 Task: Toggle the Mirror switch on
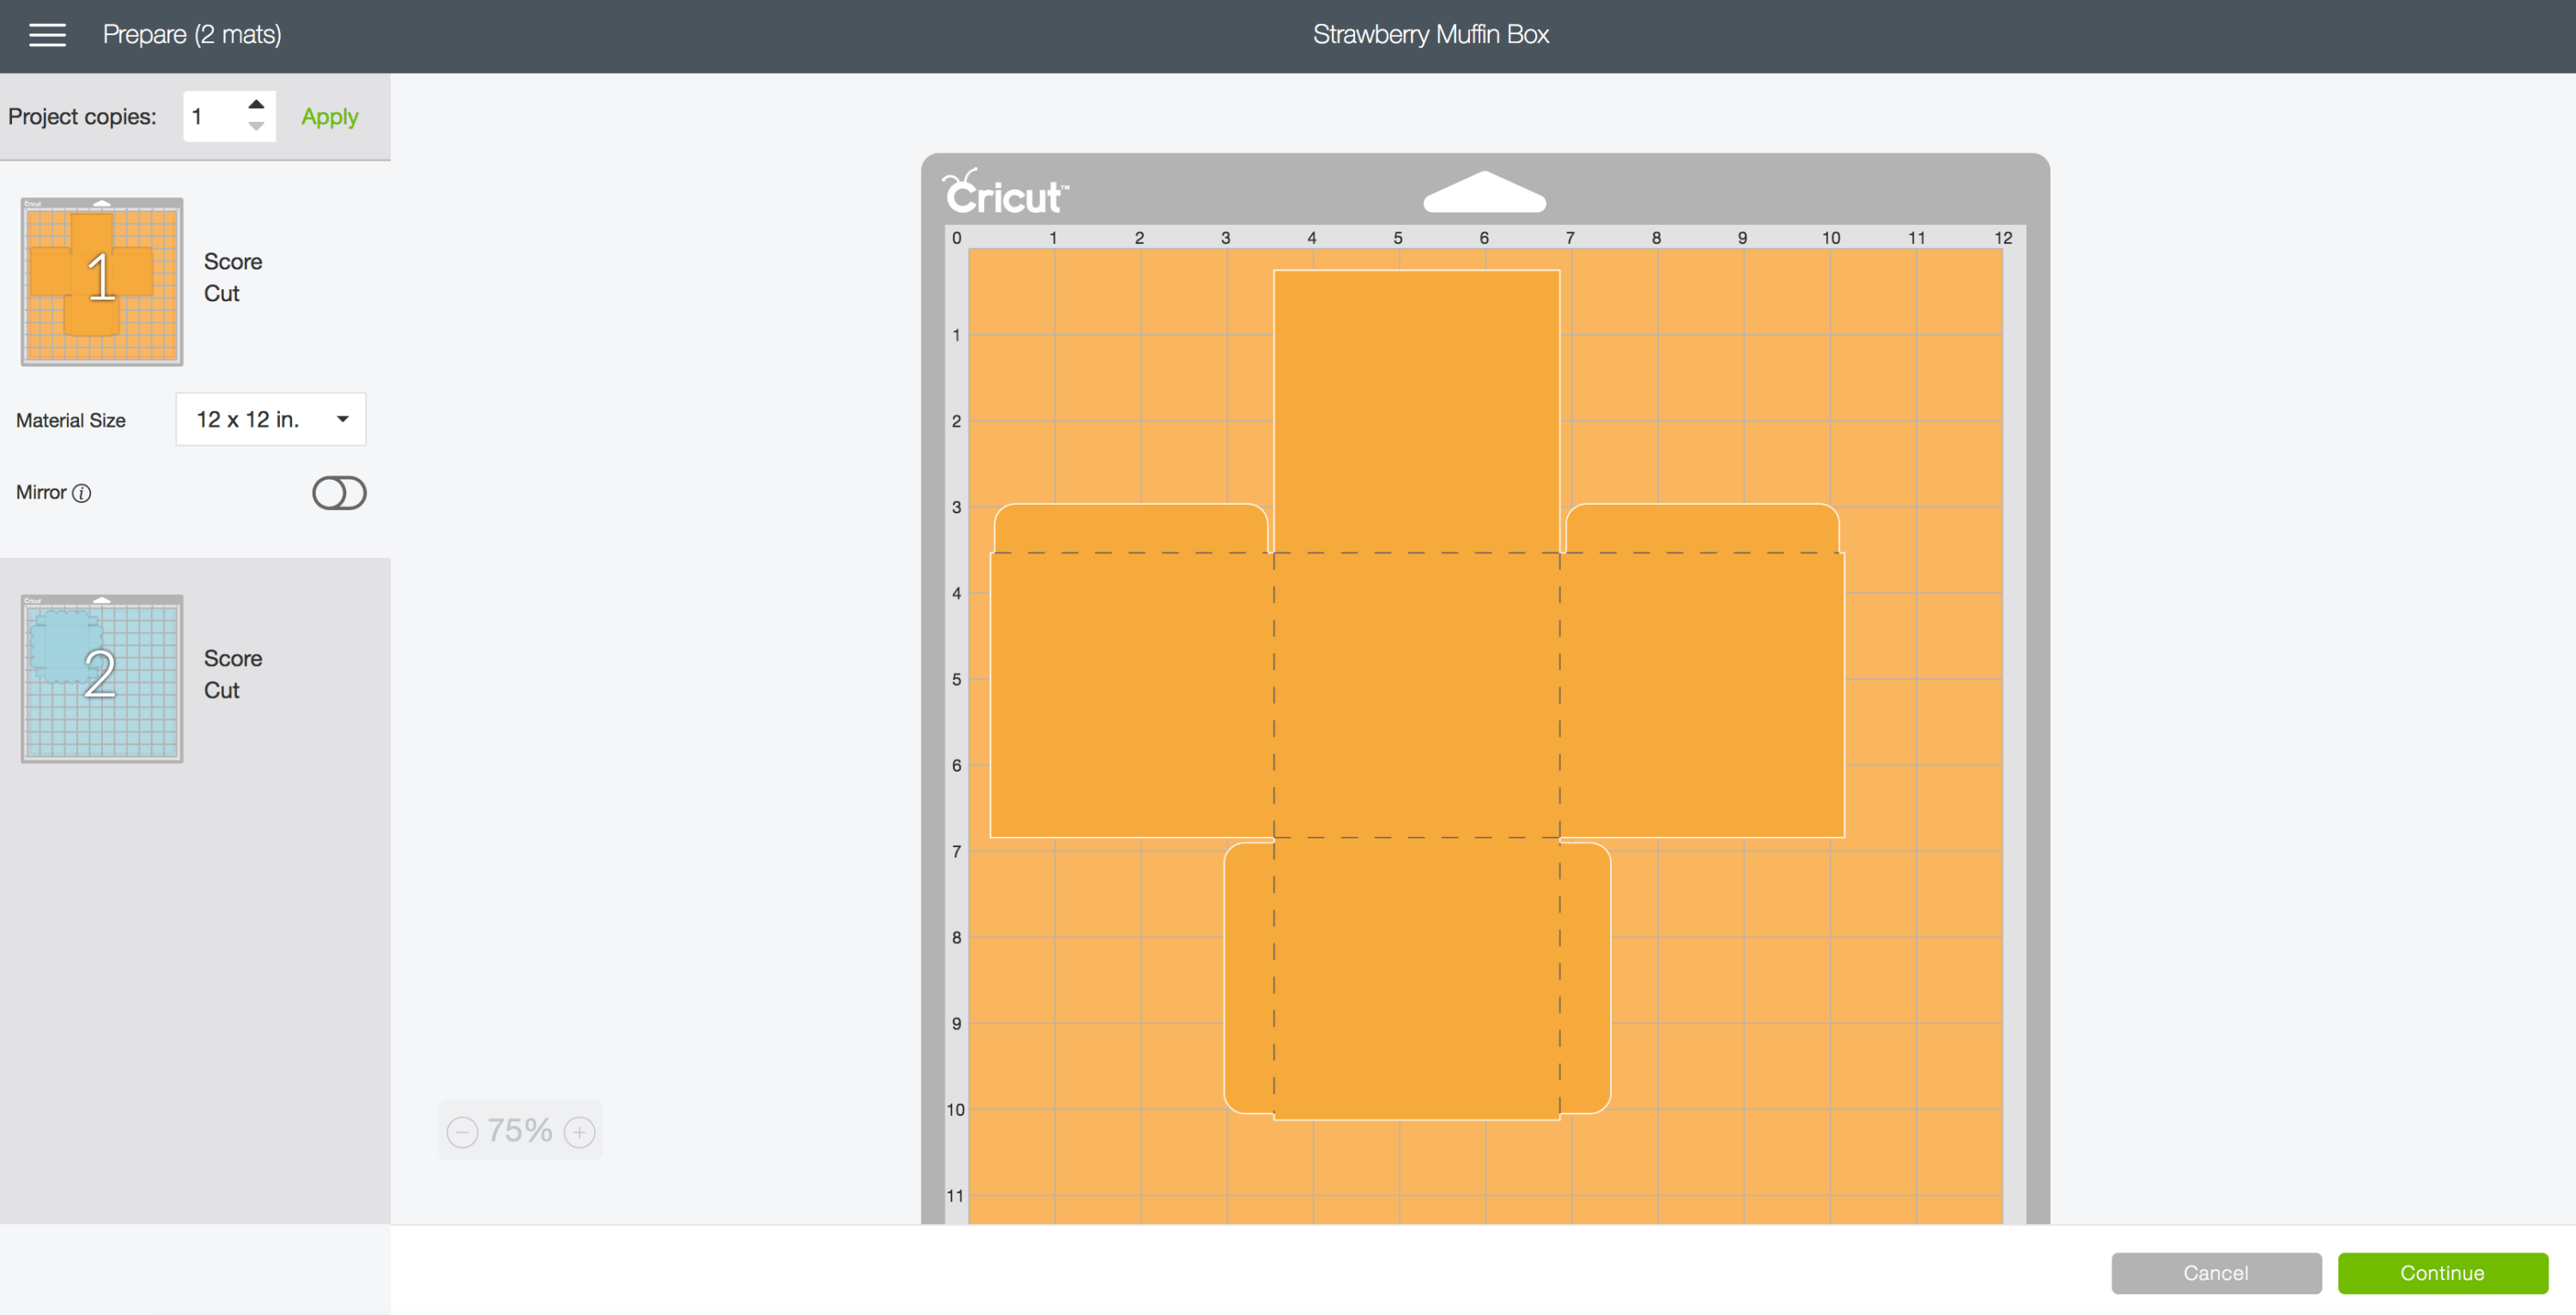coord(339,493)
